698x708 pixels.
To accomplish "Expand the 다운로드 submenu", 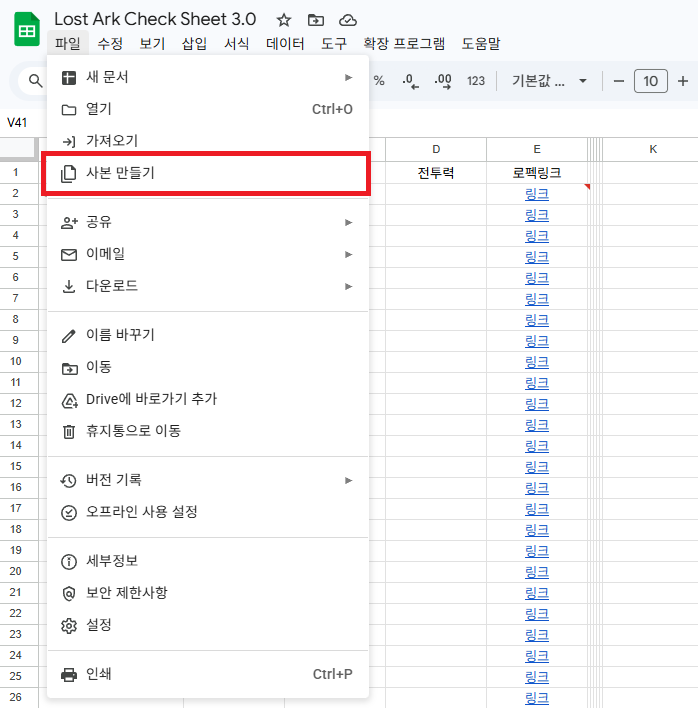I will 208,286.
